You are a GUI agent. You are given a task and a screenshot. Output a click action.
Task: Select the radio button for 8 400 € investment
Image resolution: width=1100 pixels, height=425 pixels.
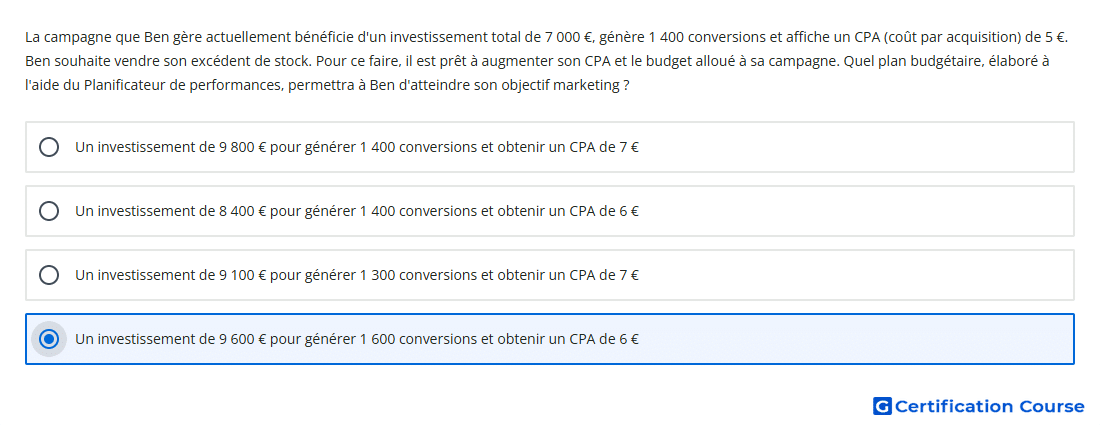[x=49, y=211]
